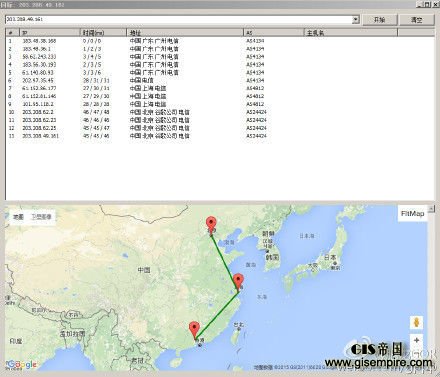This screenshot has width=440, height=377.
Task: Sort by AS column header
Action: tap(274, 33)
